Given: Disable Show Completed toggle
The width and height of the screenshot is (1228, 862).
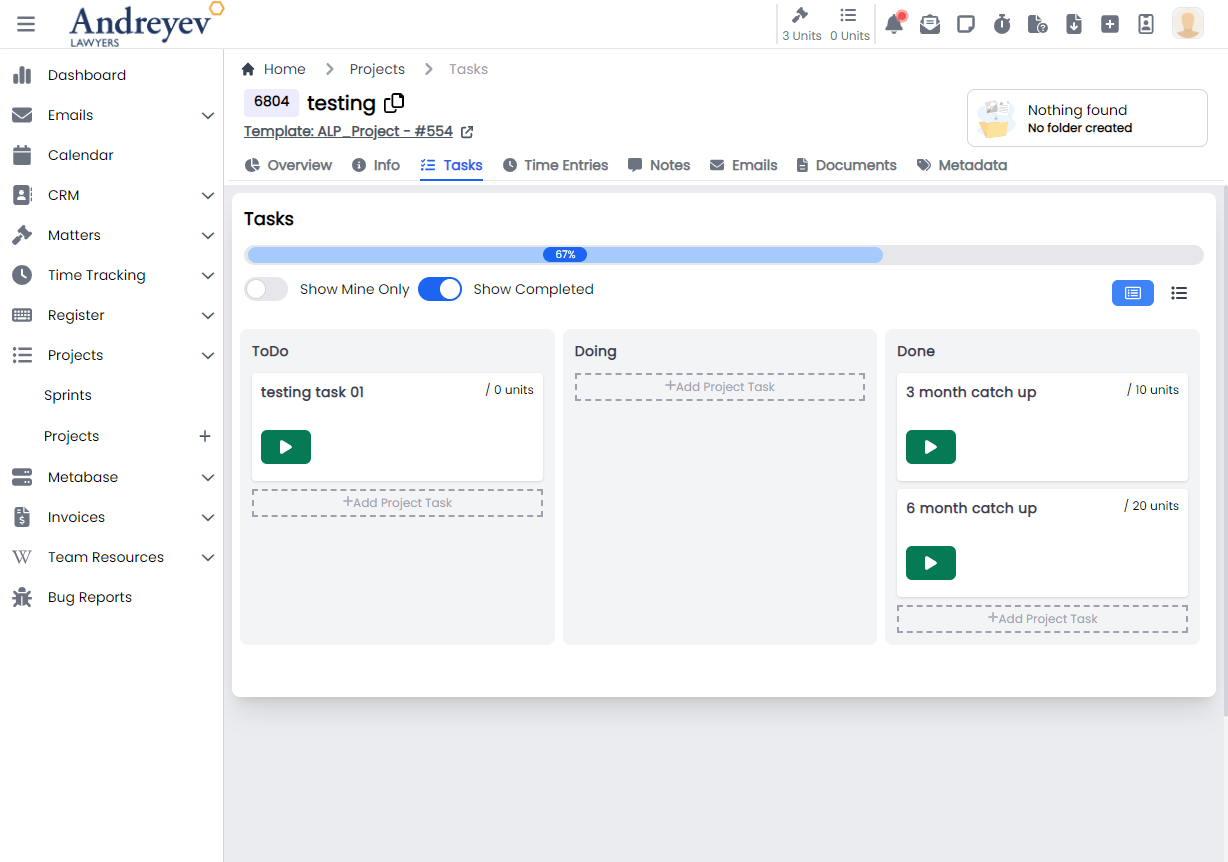Looking at the screenshot, I should click(440, 289).
